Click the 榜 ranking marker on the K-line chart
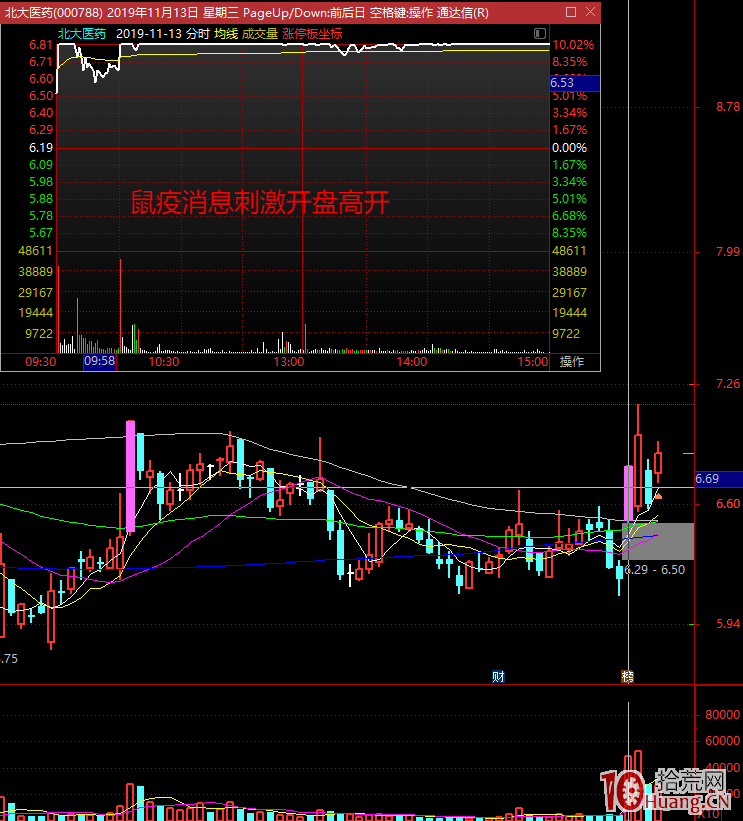 tap(627, 676)
